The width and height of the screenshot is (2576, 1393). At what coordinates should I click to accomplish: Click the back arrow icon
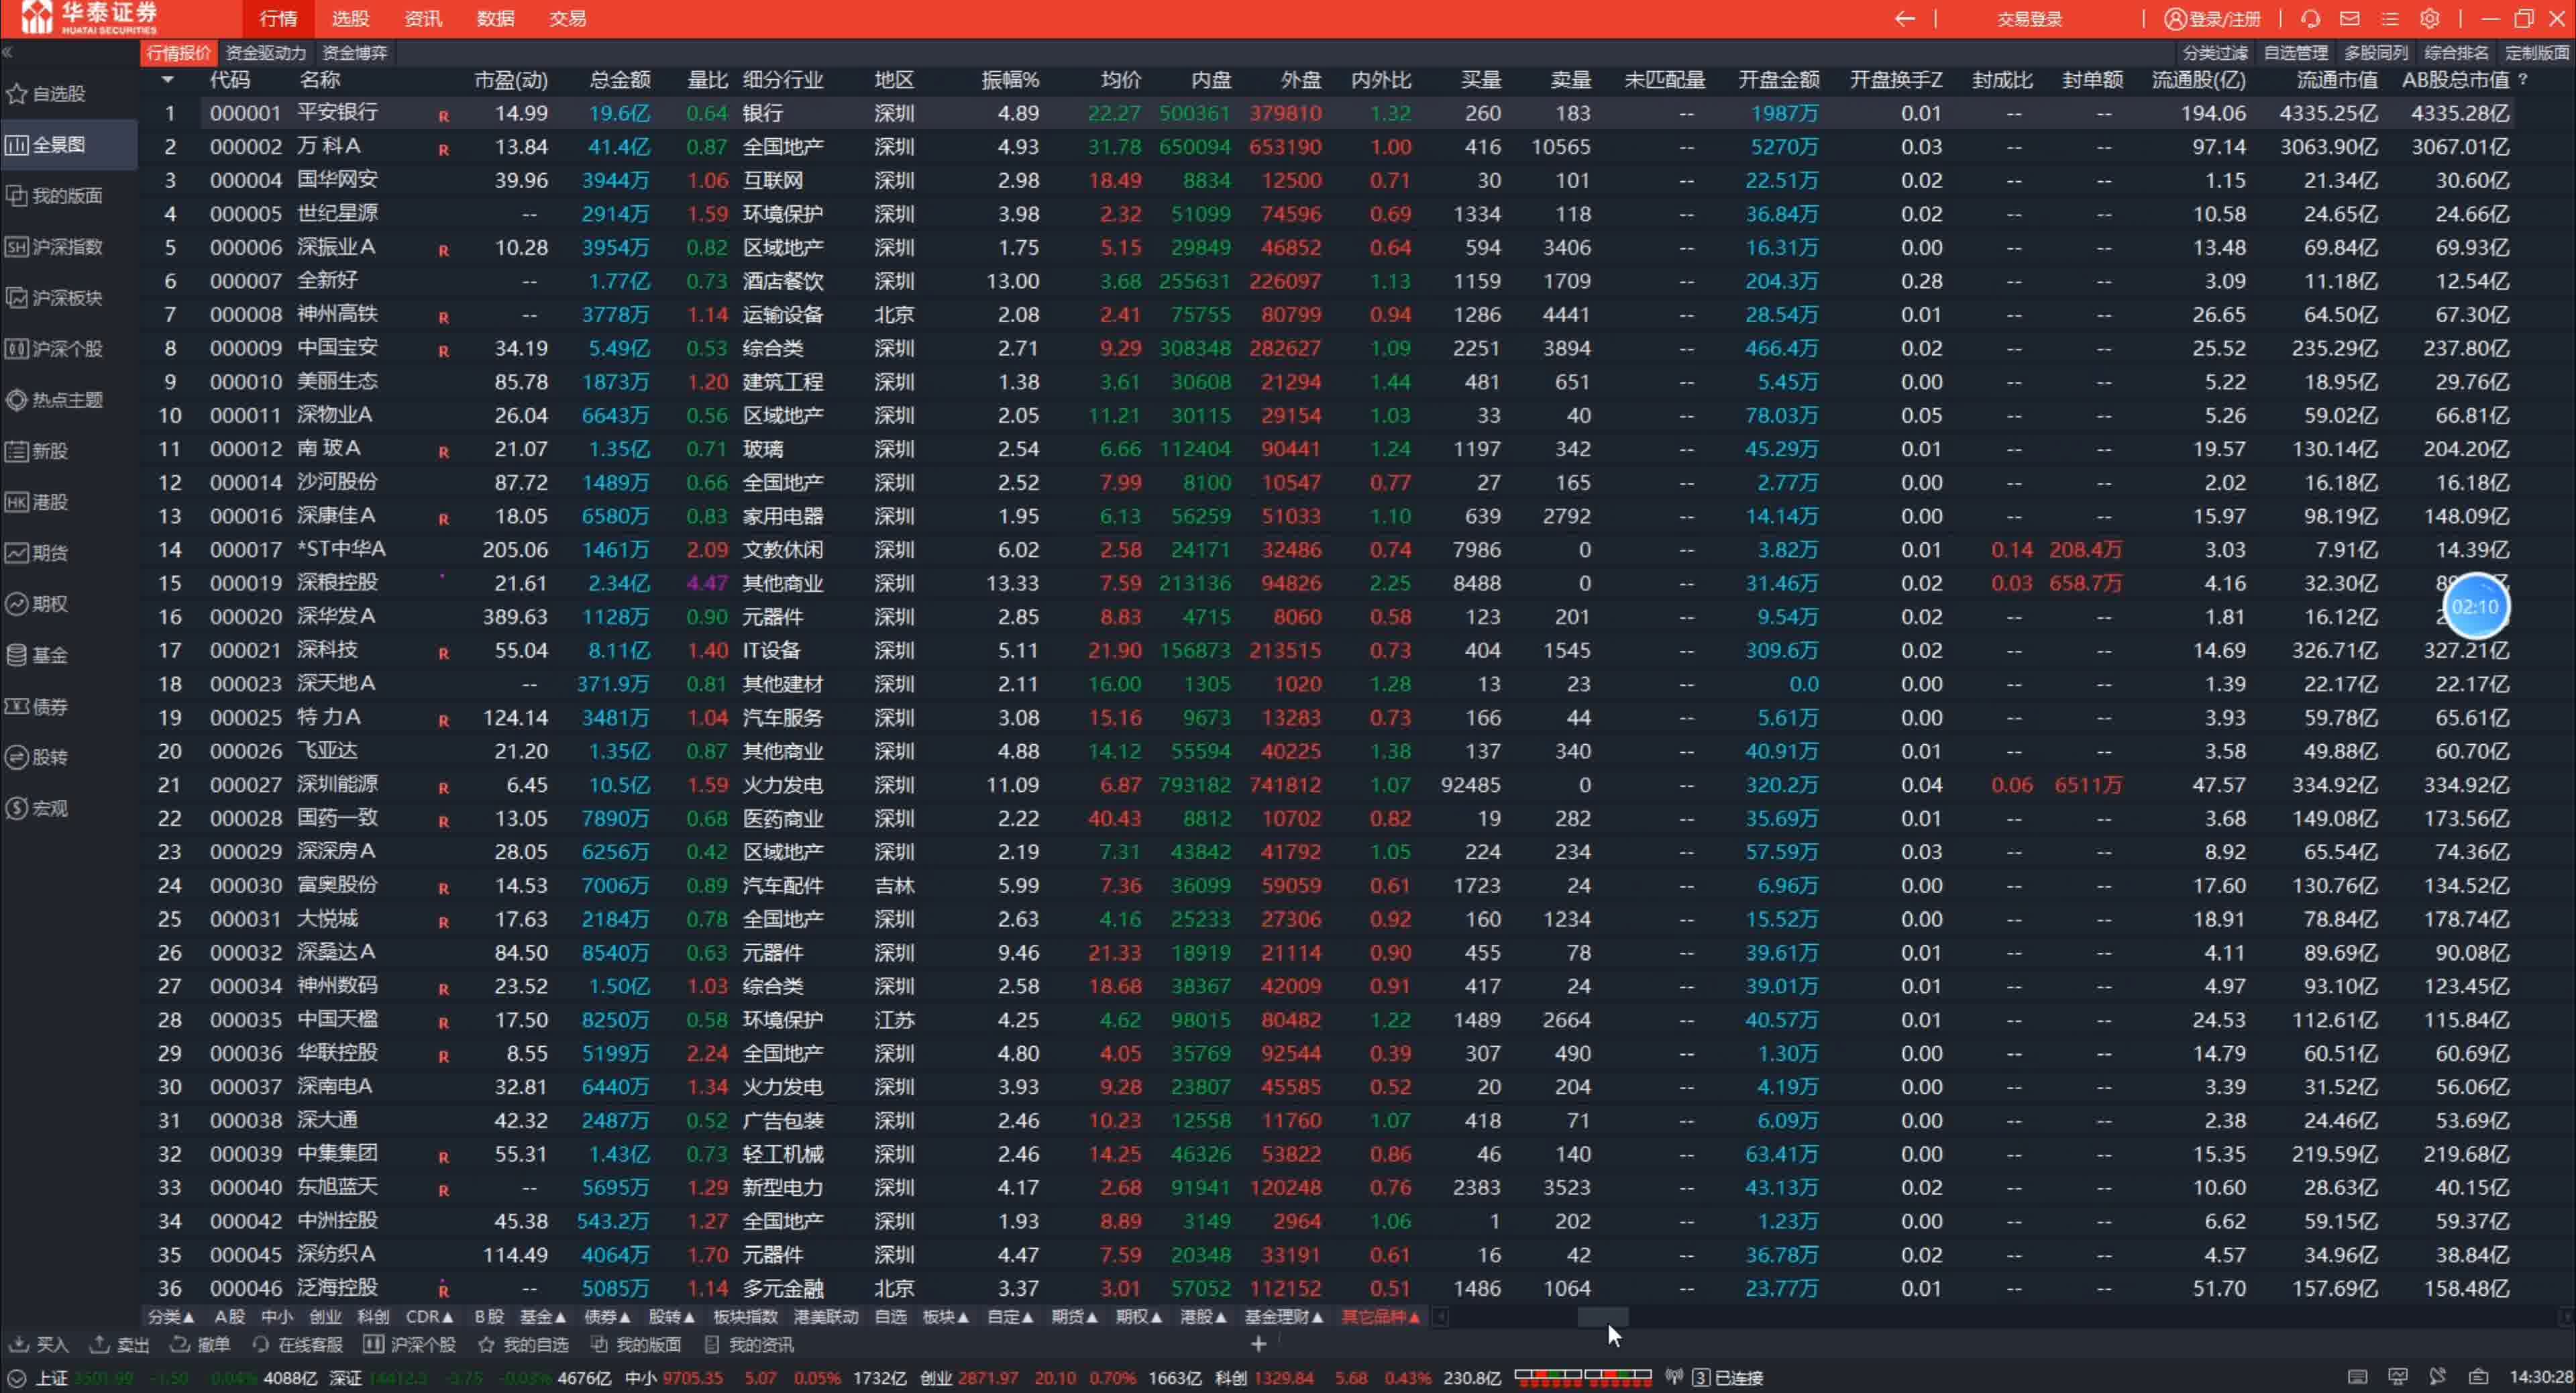[1905, 19]
